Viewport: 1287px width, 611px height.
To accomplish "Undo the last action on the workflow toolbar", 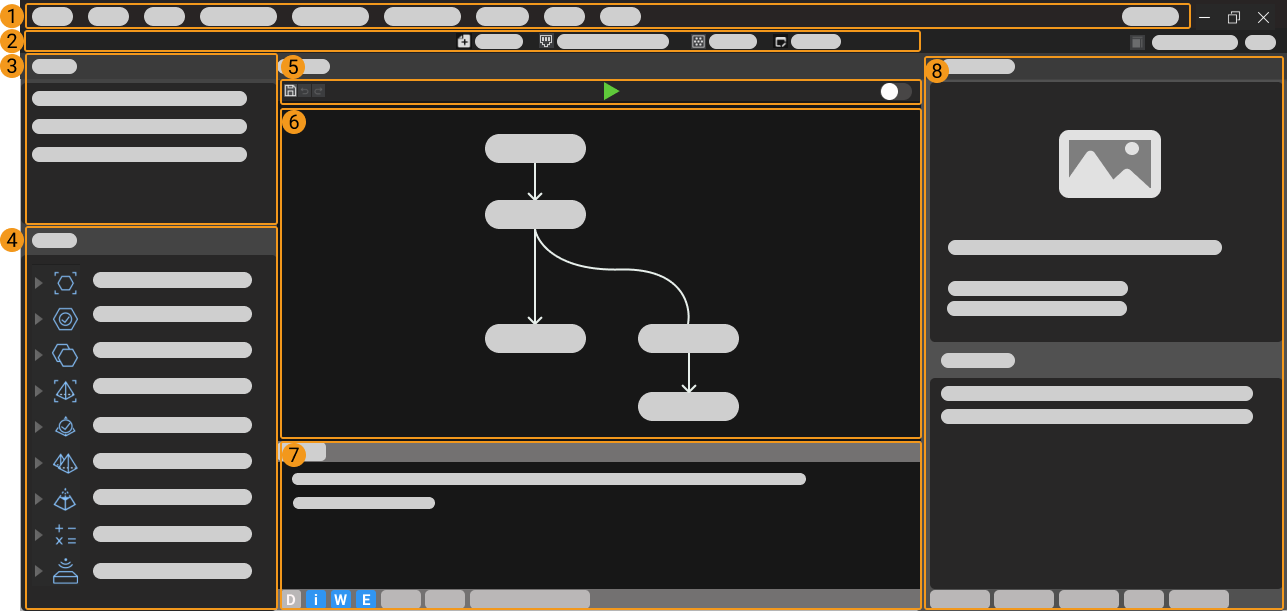I will (304, 91).
